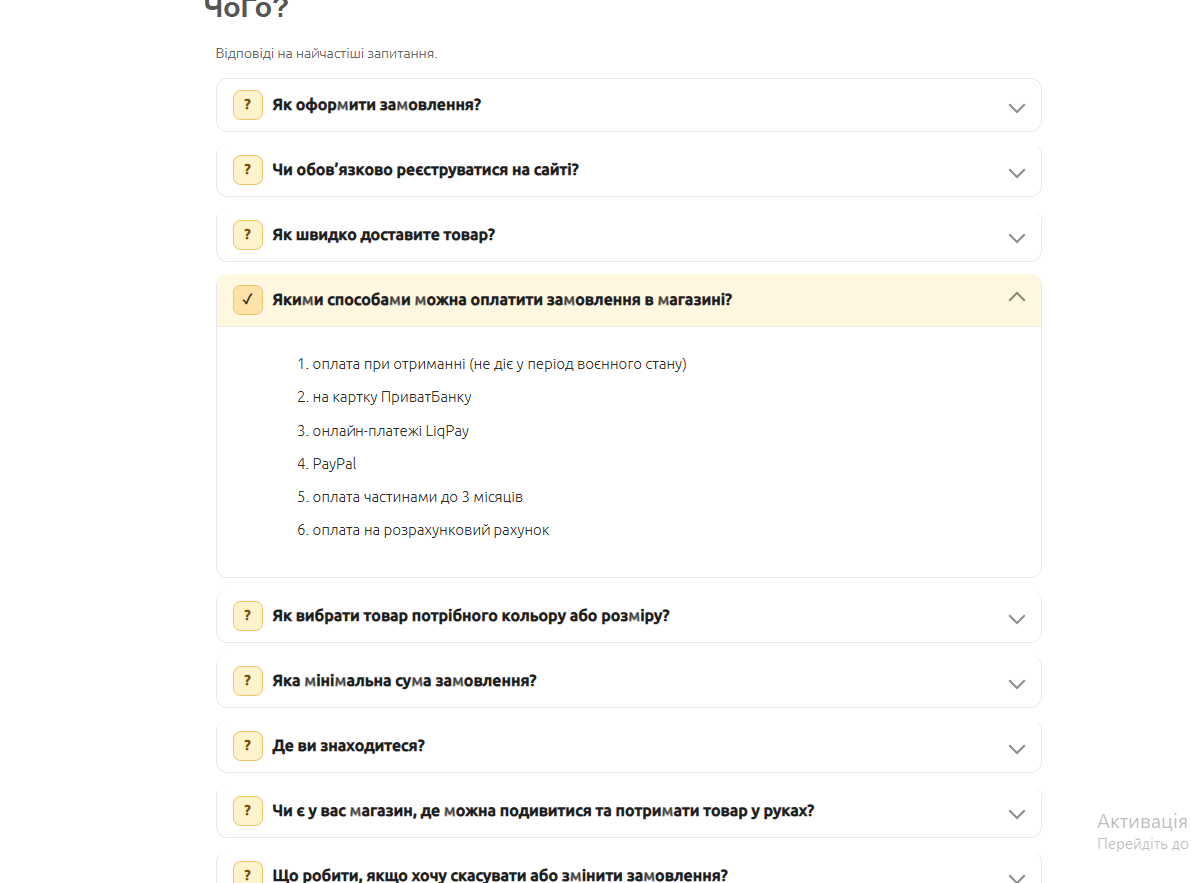The width and height of the screenshot is (1191, 883).
Task: Open chevron for 'Де ви знаходитеся?'
Action: click(1016, 749)
